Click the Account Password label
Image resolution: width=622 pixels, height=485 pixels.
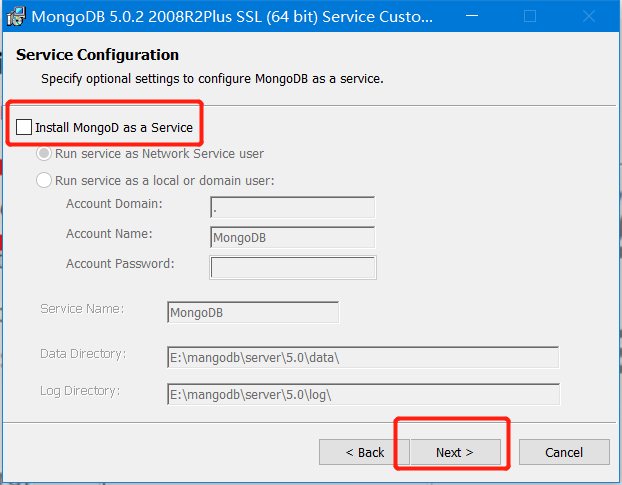point(120,264)
